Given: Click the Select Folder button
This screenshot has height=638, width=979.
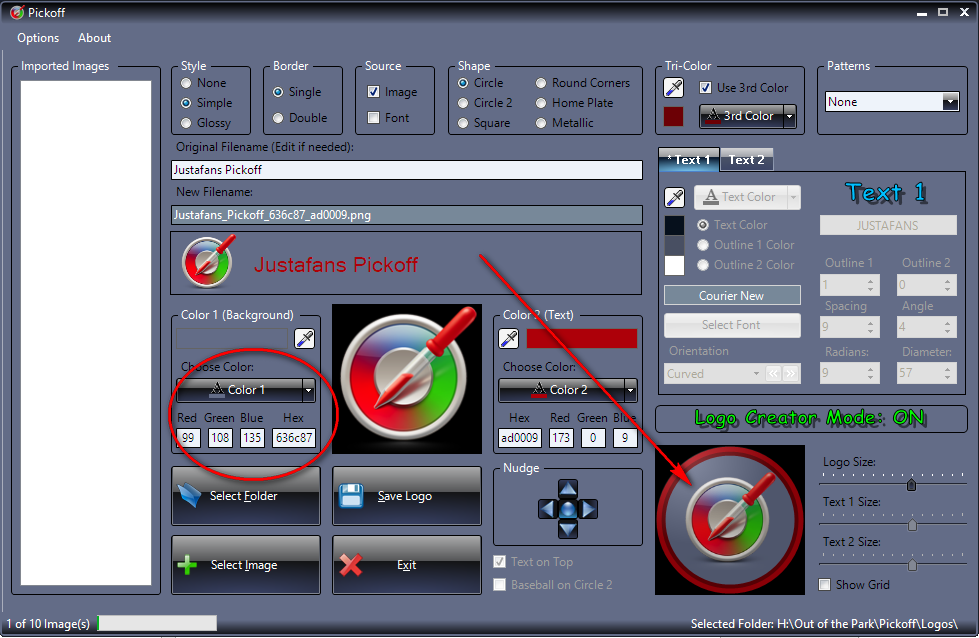Looking at the screenshot, I should coord(245,496).
